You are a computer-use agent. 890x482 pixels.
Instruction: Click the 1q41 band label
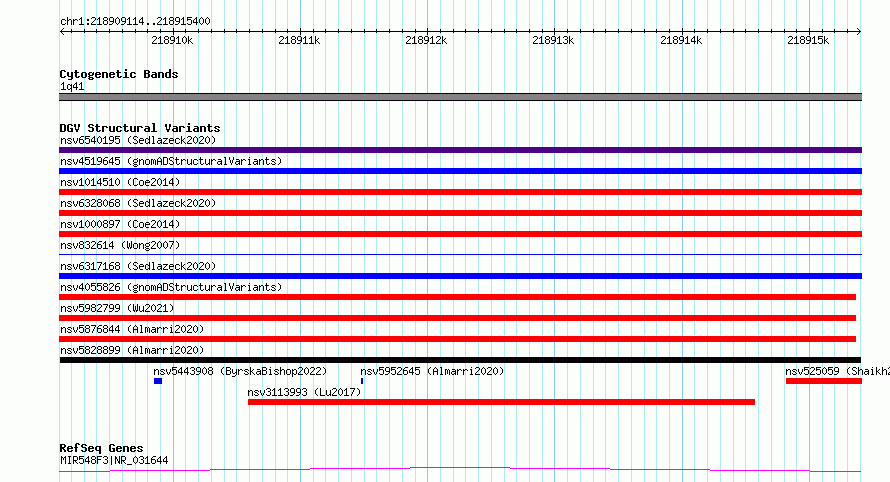click(x=72, y=86)
